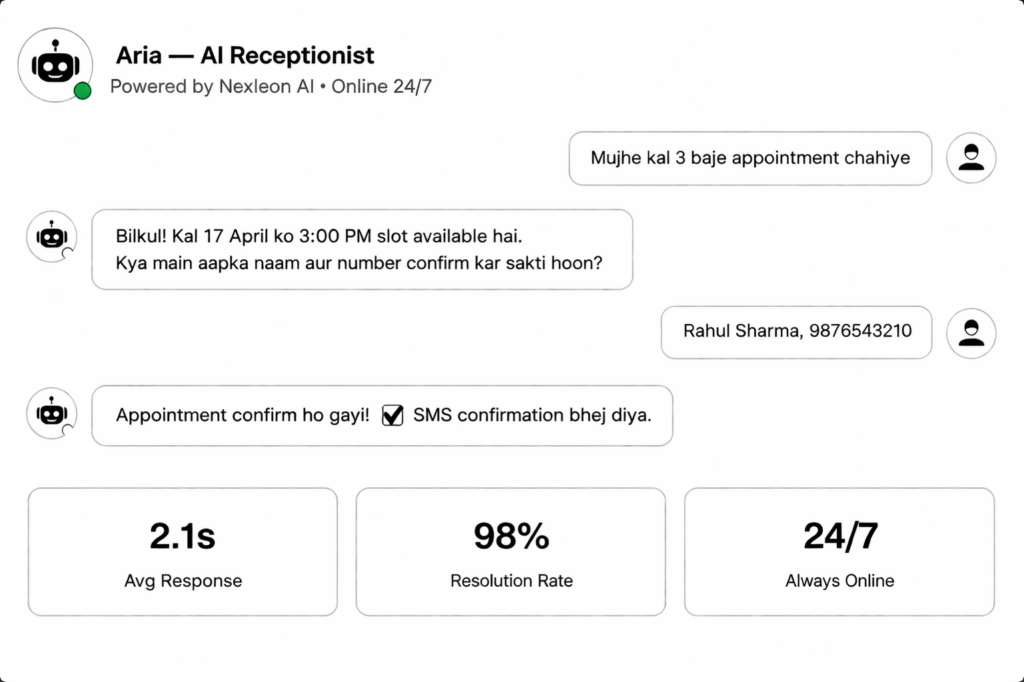Click Aria's robot avatar in the header
The height and width of the screenshot is (682, 1024).
(x=55, y=65)
